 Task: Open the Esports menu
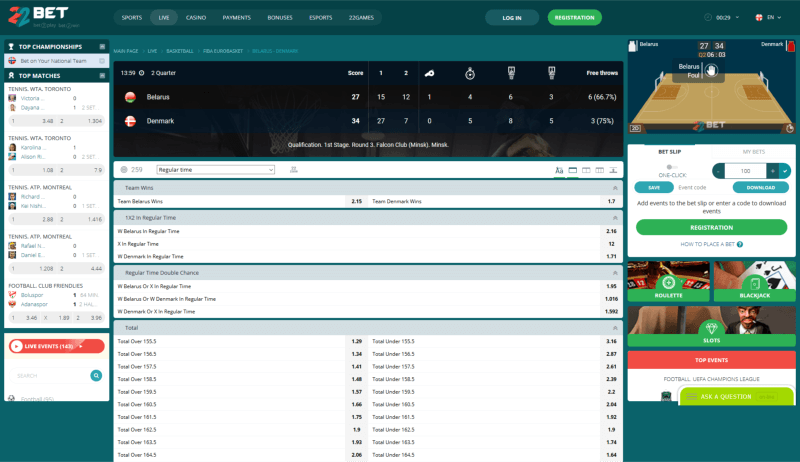(x=320, y=17)
